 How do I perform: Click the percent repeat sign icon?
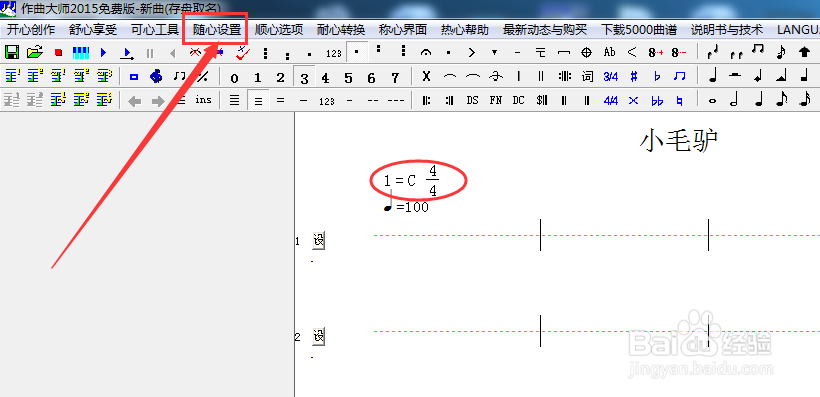(202, 76)
